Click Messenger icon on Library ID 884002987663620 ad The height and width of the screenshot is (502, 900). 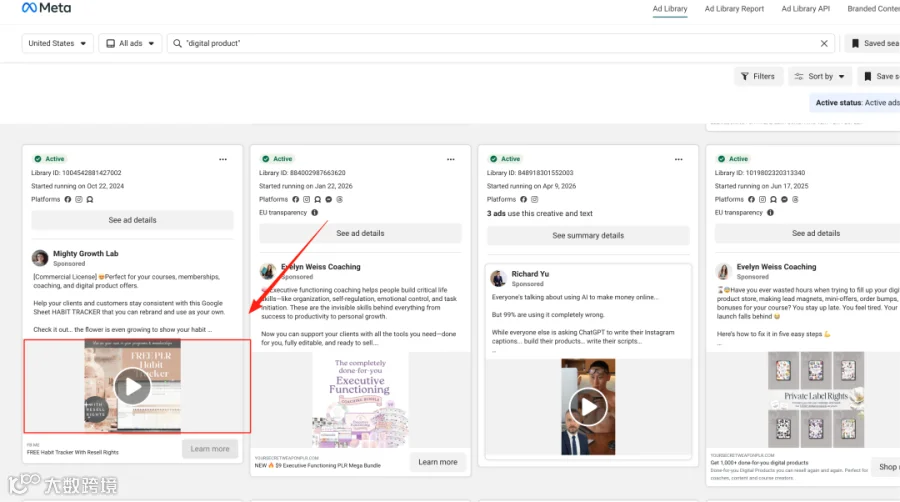[x=328, y=200]
